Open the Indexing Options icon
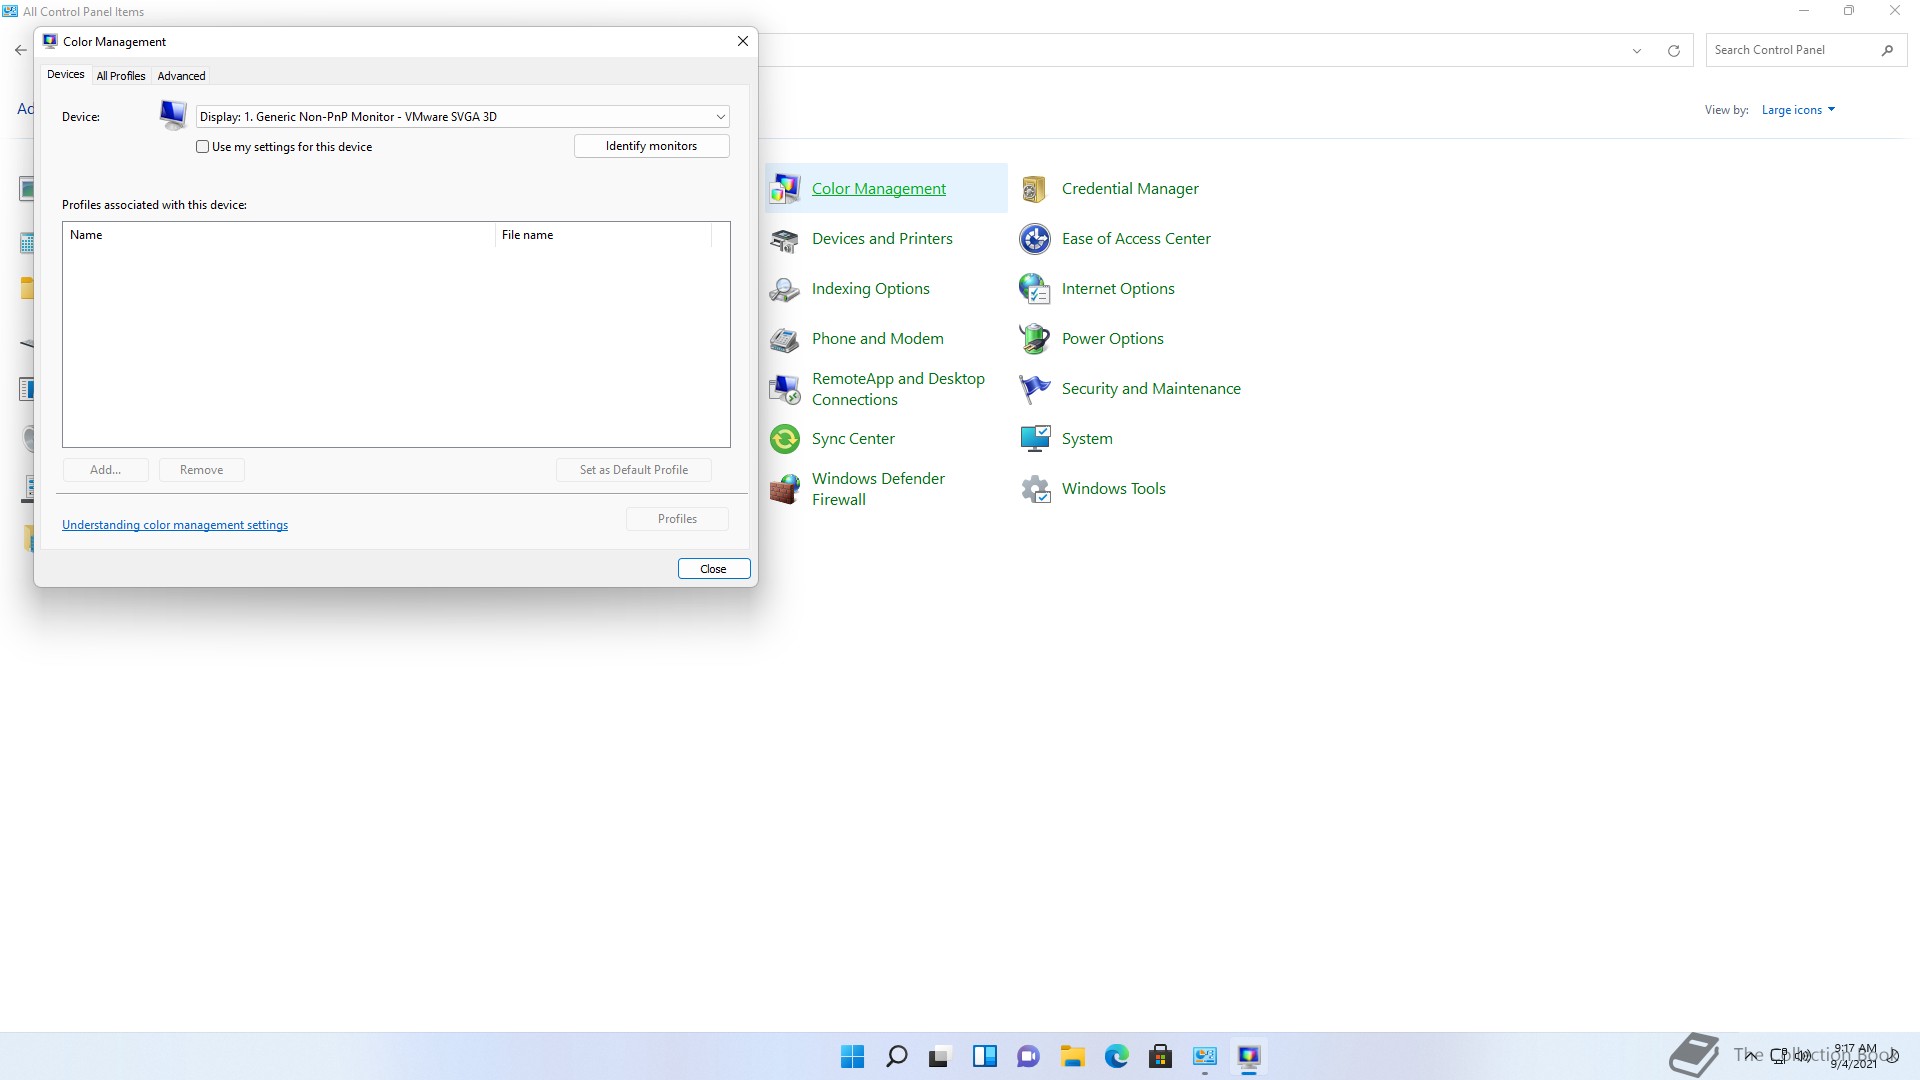Image resolution: width=1920 pixels, height=1080 pixels. pyautogui.click(x=785, y=289)
